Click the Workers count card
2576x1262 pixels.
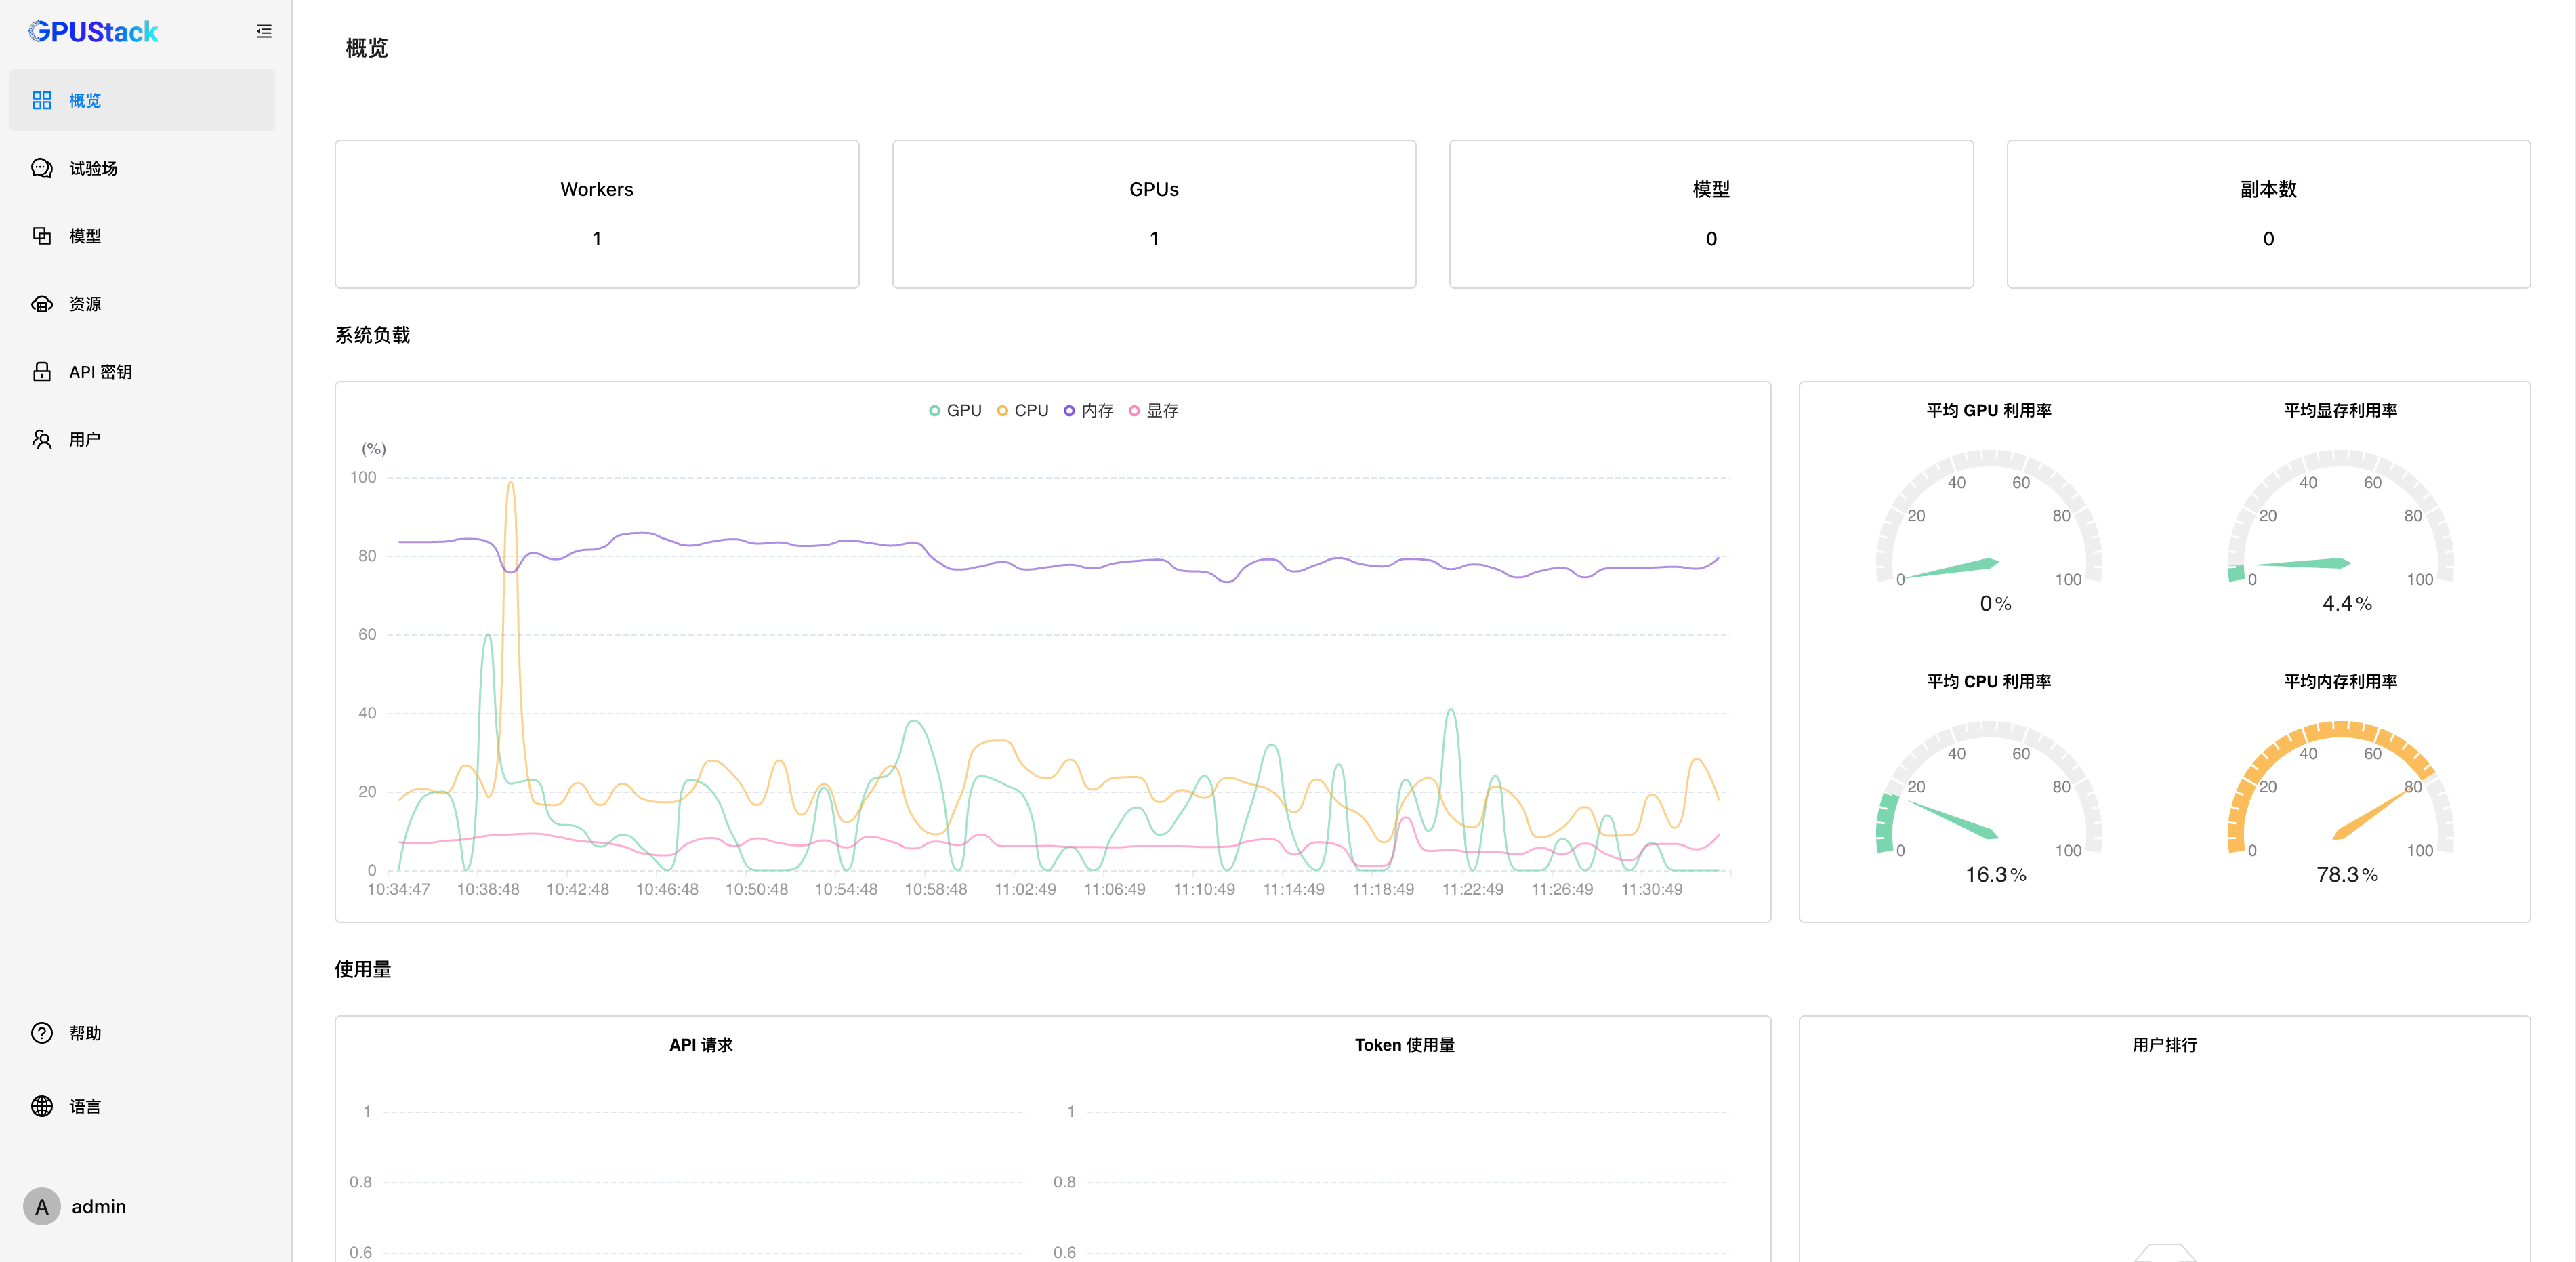[x=597, y=214]
